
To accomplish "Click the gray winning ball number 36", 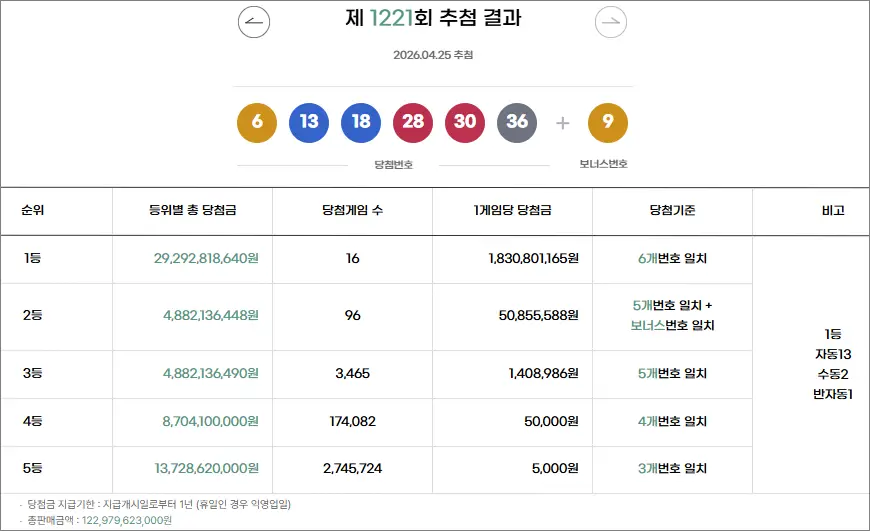I will click(x=517, y=123).
